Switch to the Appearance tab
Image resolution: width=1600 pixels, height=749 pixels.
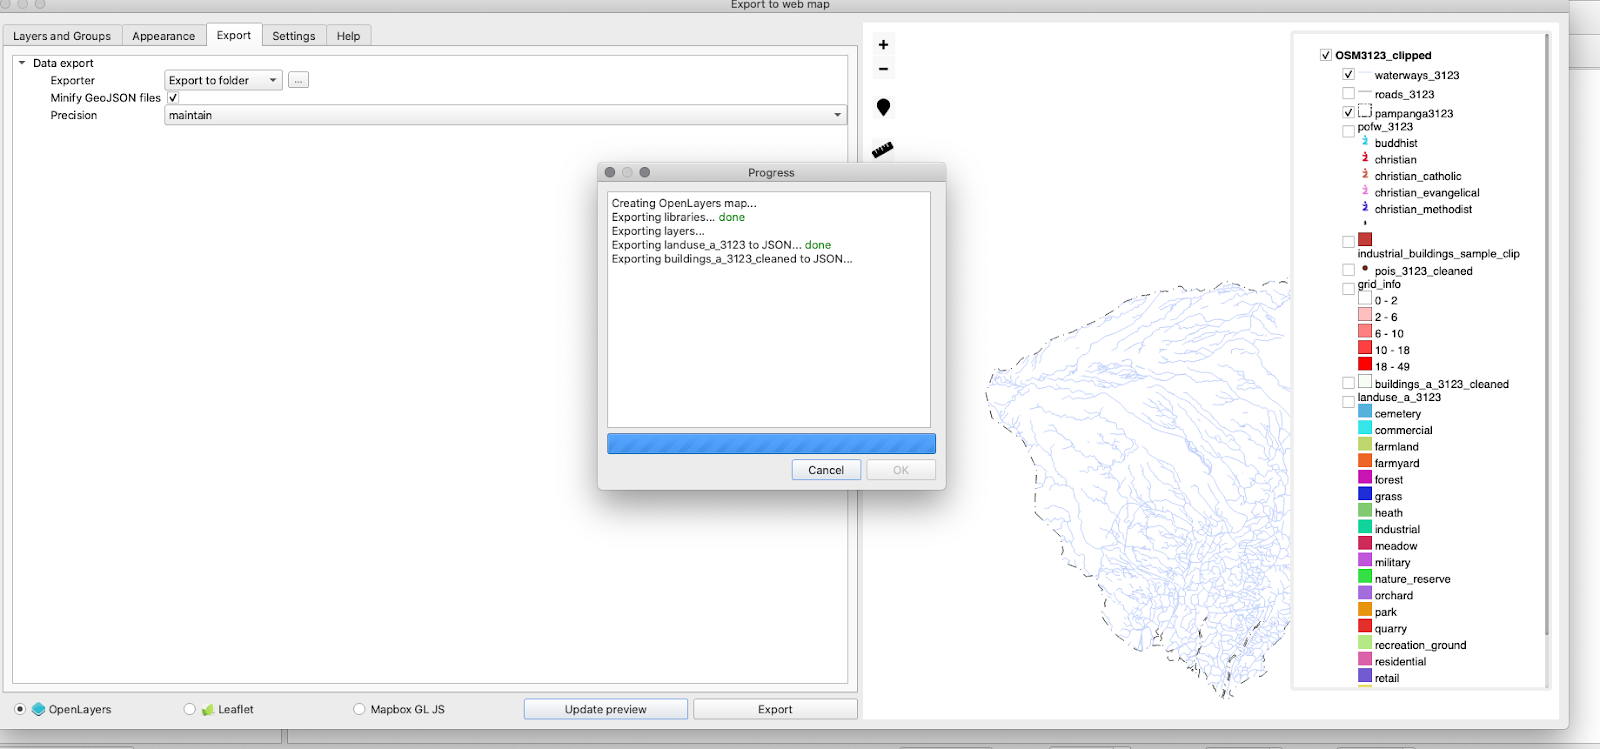point(163,36)
